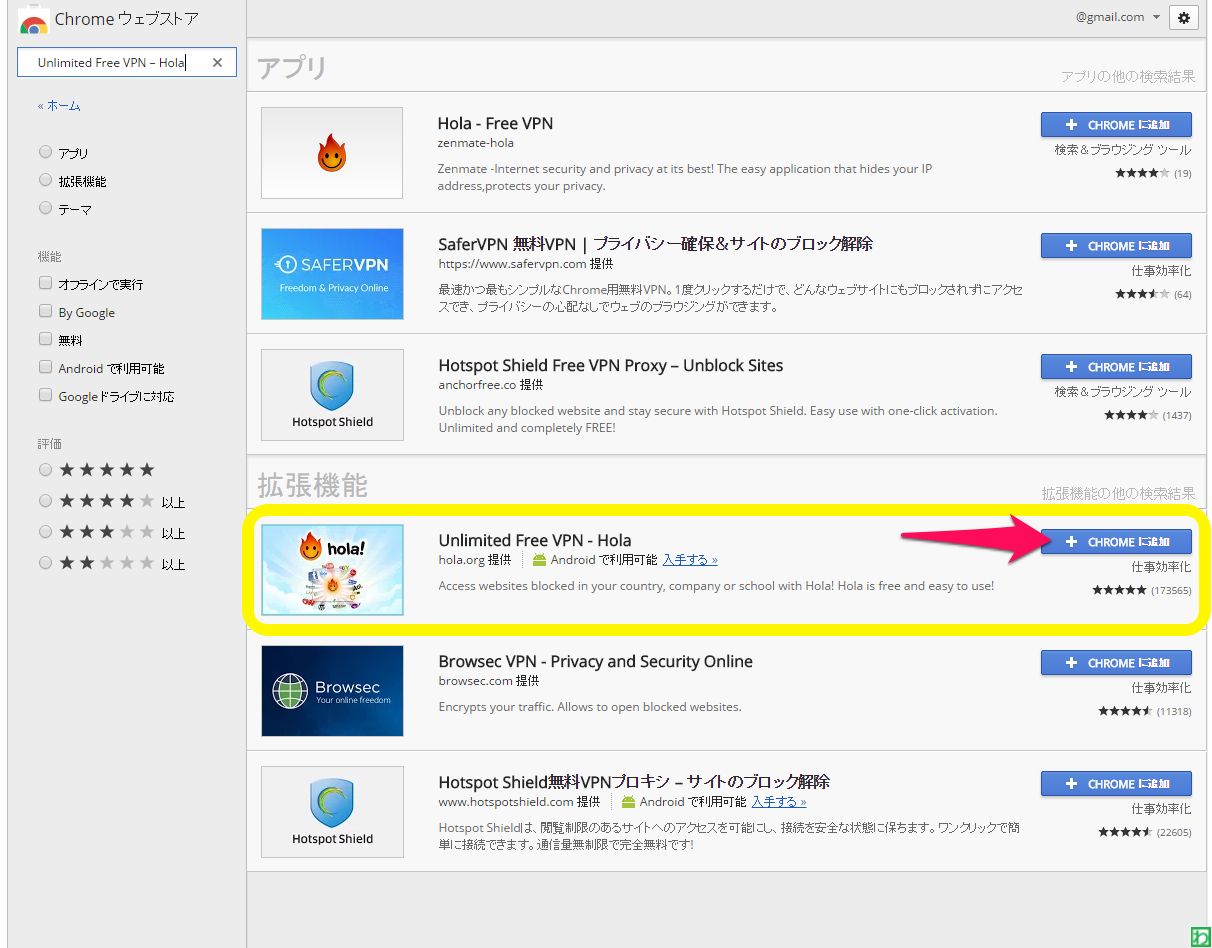This screenshot has width=1212, height=948.
Task: Click the https://www.safervpn.com 提供 publisher text
Action: (525, 264)
